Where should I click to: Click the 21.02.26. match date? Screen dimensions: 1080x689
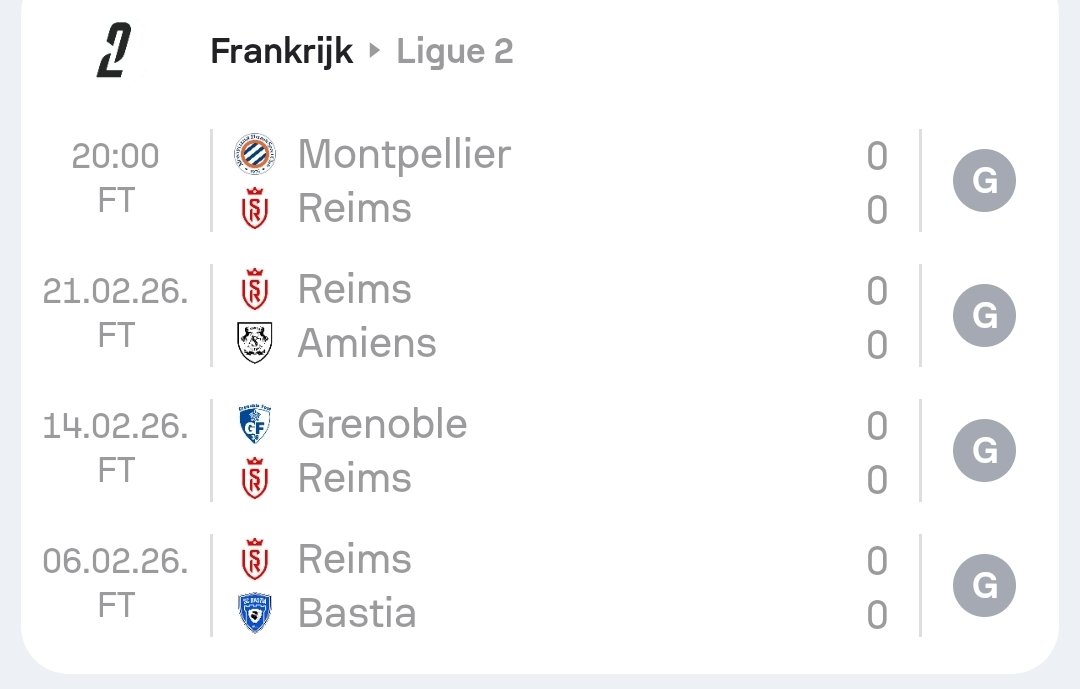pos(115,291)
